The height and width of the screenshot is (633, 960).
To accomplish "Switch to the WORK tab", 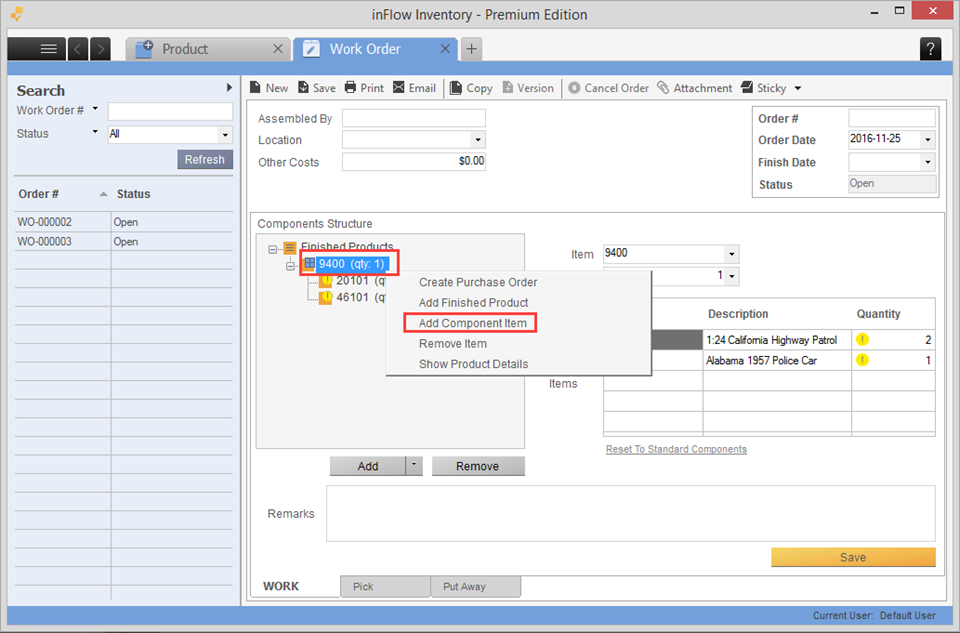I will [x=294, y=586].
